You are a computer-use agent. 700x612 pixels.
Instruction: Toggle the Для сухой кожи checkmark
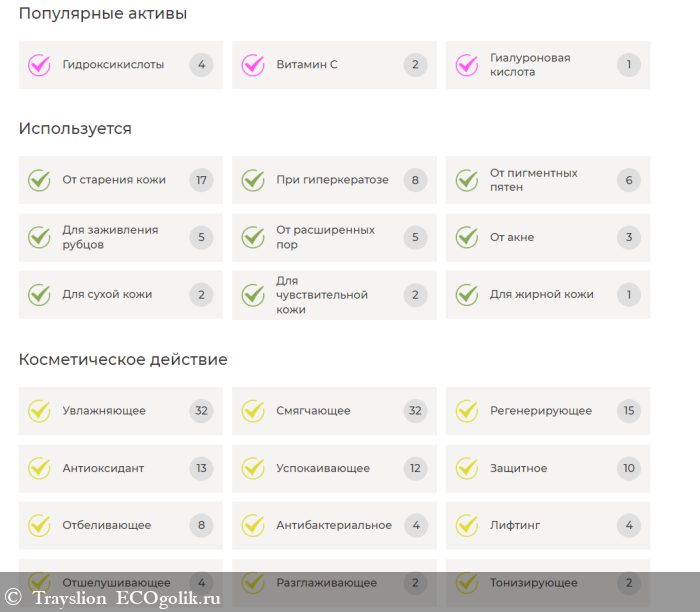click(39, 295)
